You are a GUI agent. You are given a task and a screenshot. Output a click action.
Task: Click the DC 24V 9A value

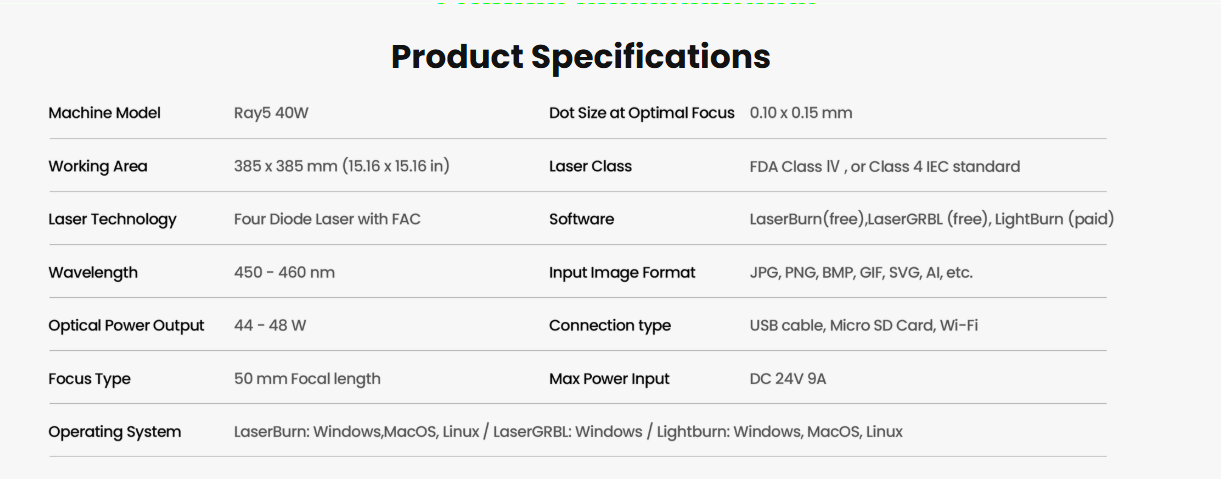[787, 379]
